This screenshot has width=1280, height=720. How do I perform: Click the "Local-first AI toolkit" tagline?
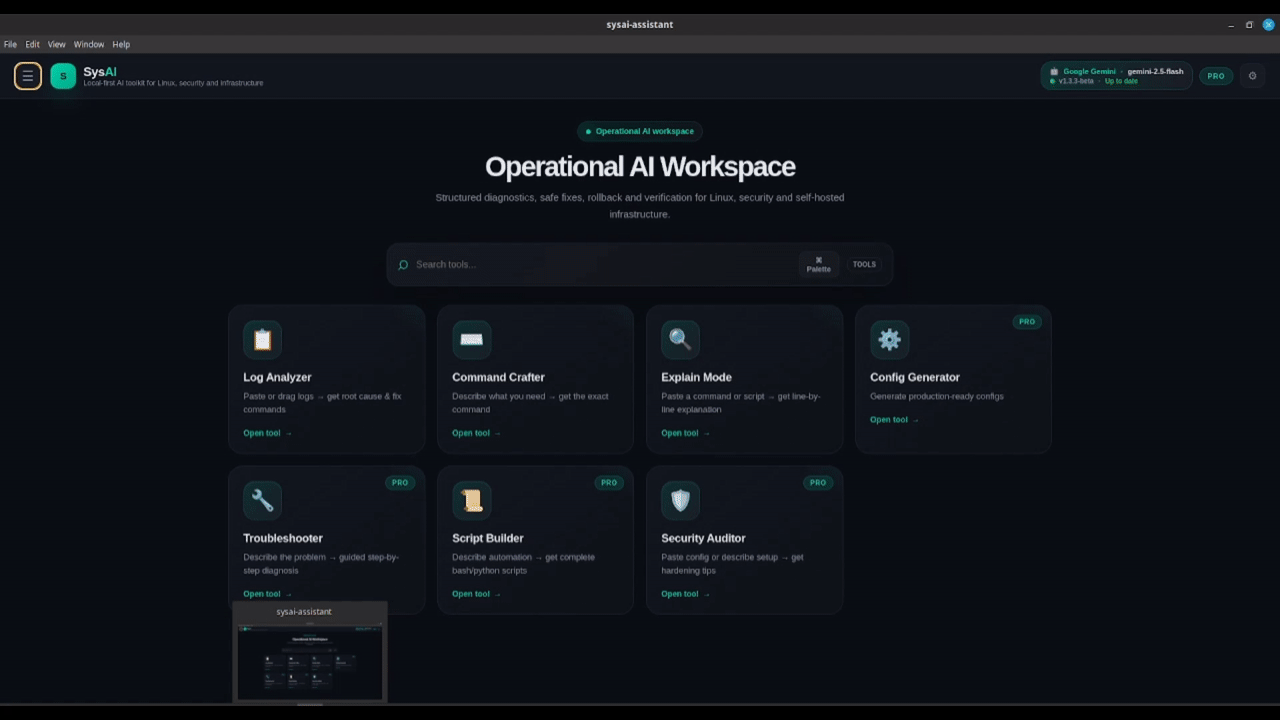(x=173, y=83)
